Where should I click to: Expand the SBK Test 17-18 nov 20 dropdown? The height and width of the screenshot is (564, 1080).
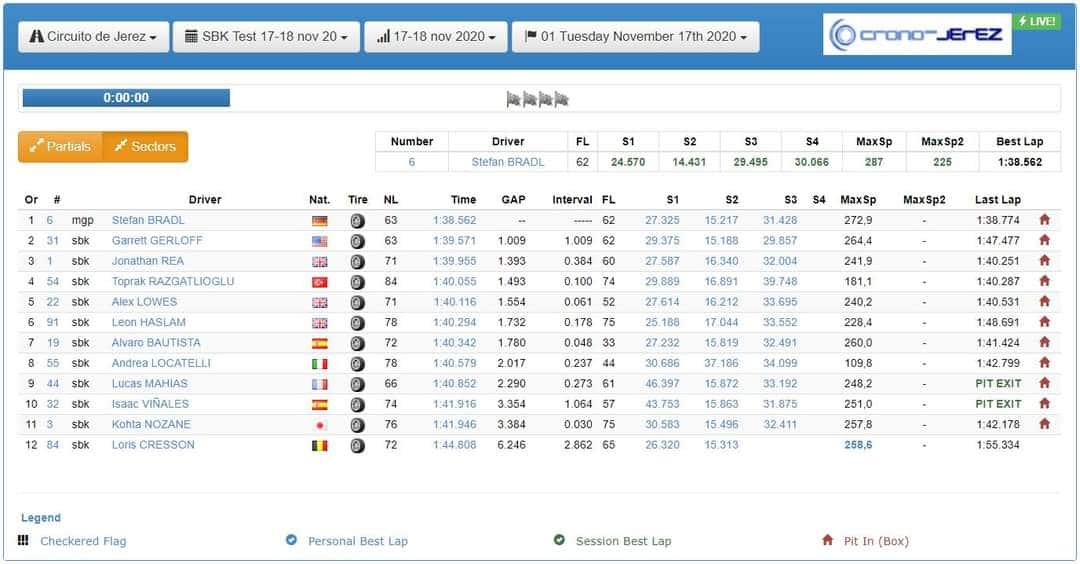point(266,37)
